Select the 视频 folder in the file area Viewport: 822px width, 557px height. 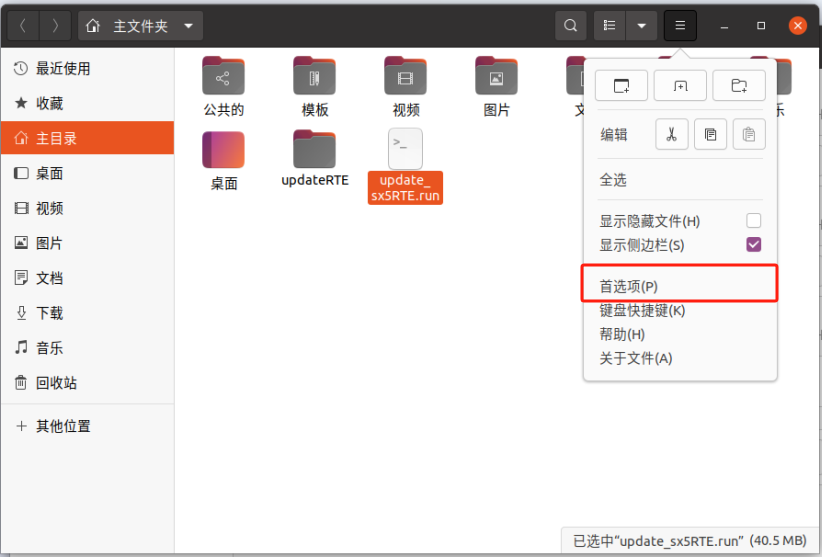(x=405, y=76)
